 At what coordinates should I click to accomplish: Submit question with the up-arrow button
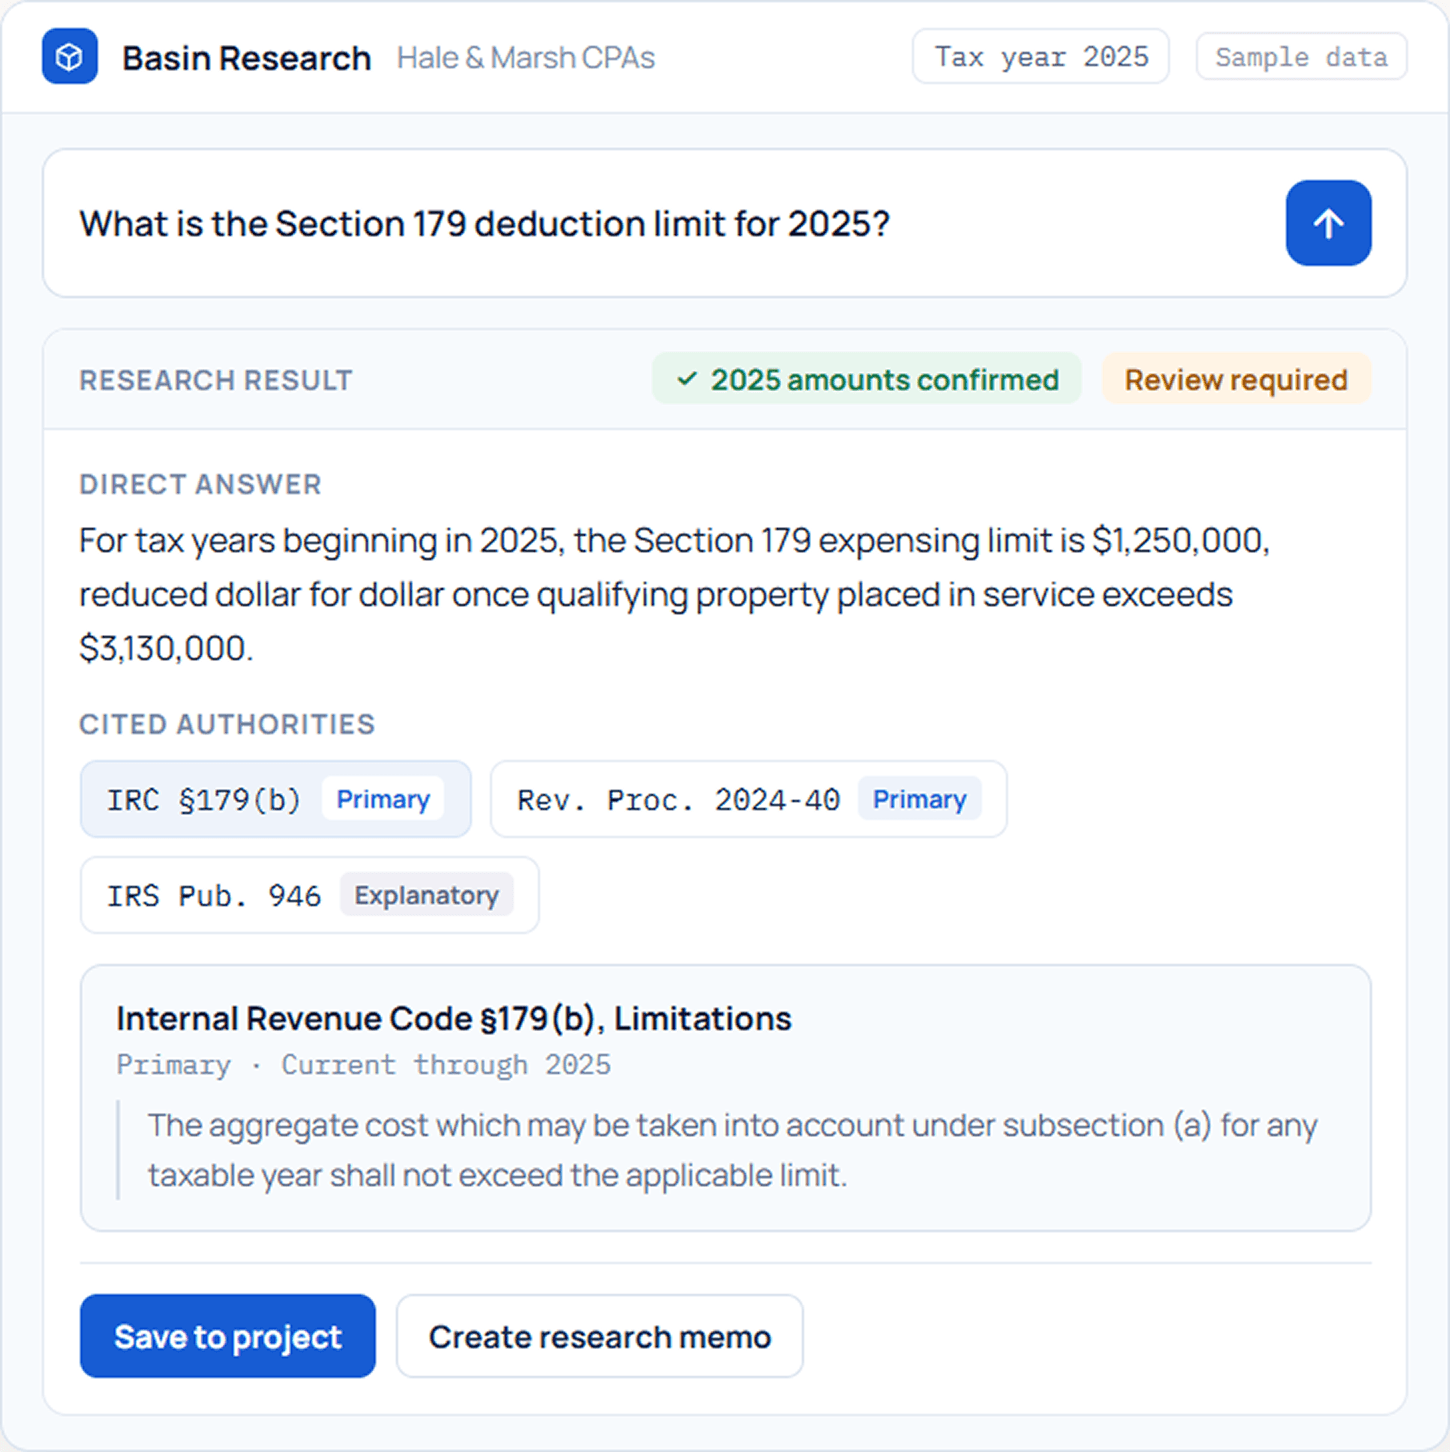pos(1328,223)
